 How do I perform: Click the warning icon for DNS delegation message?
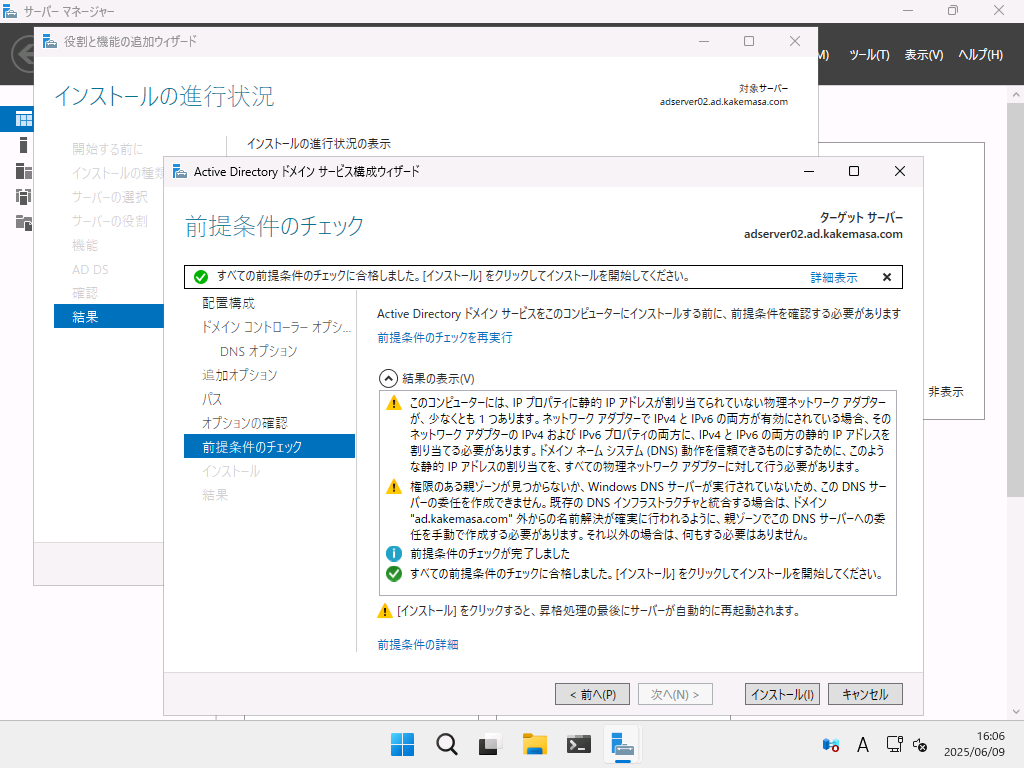394,487
